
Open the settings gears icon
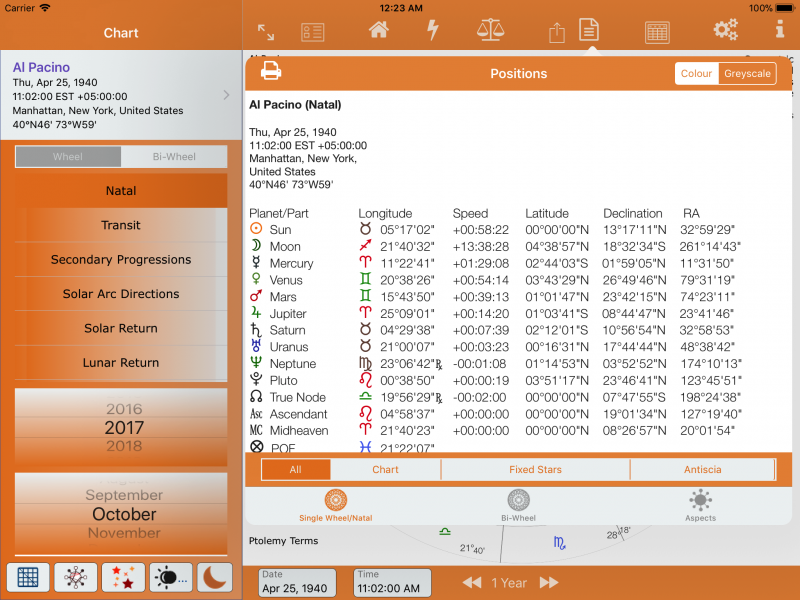pyautogui.click(x=725, y=30)
